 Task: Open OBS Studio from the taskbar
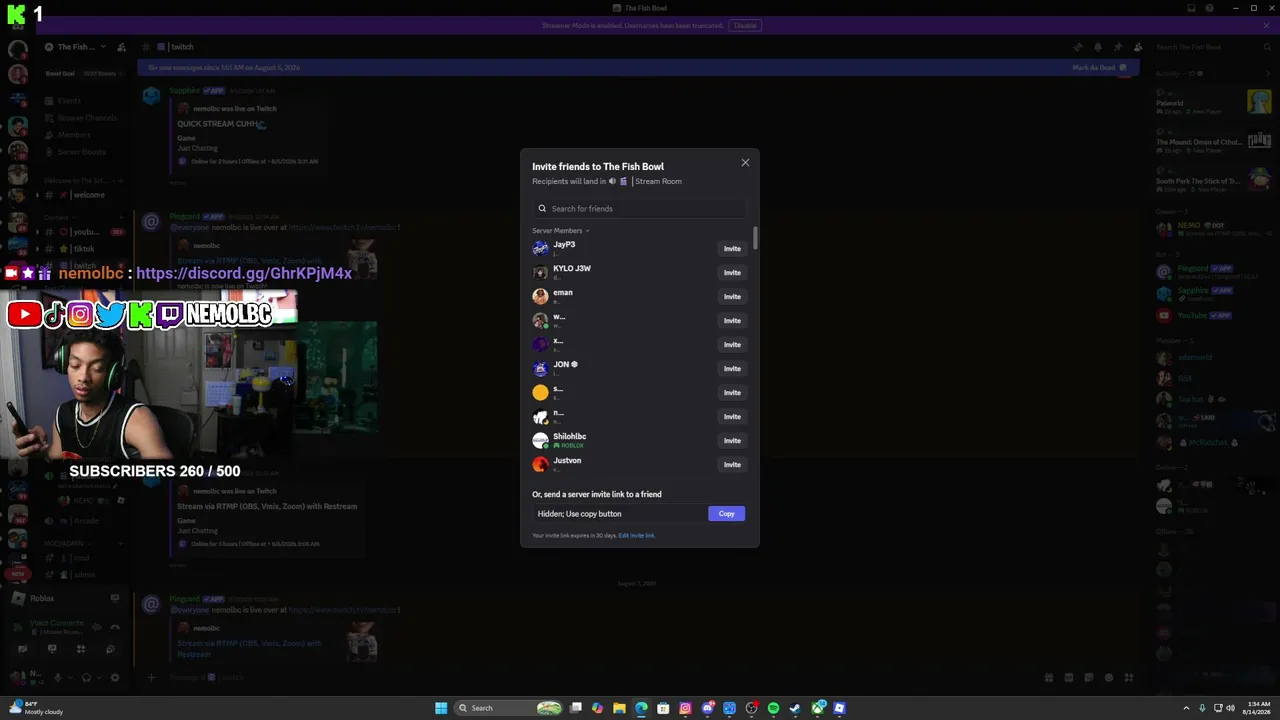point(752,708)
